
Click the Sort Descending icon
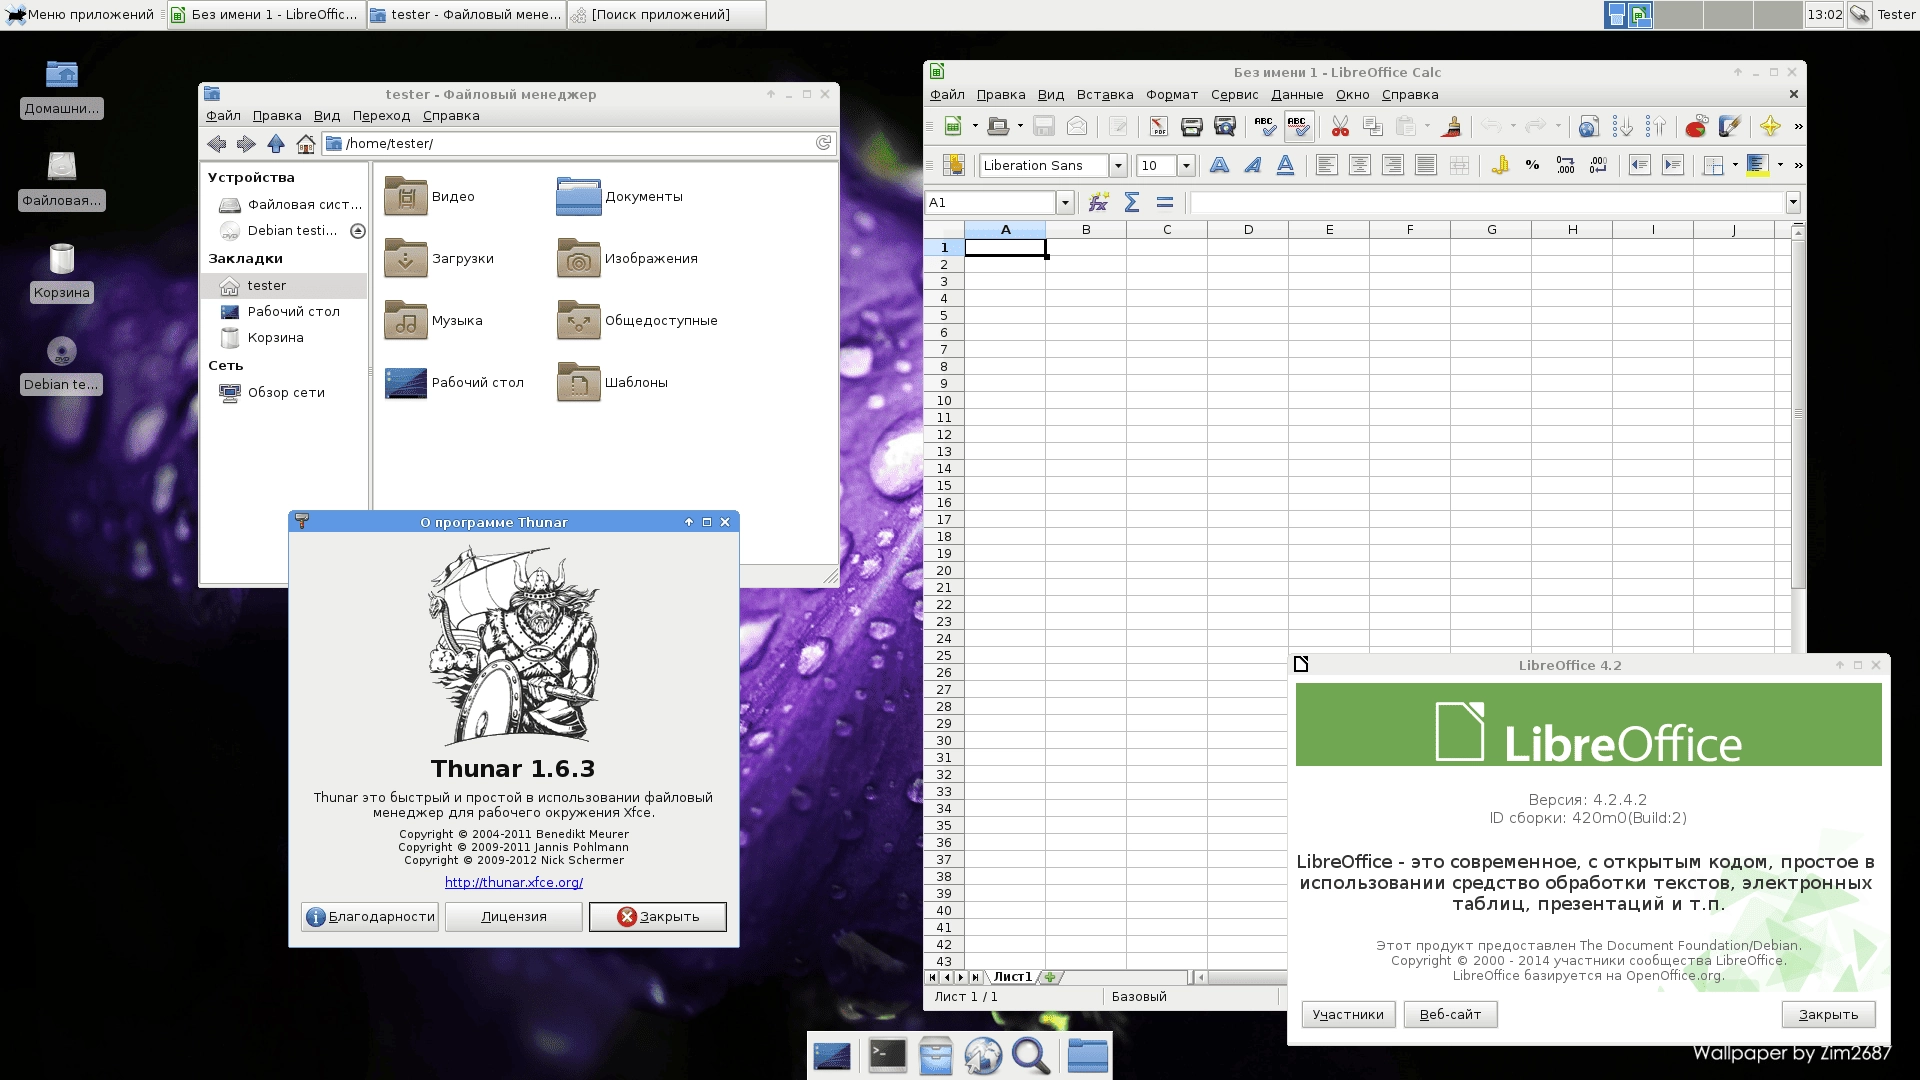coord(1655,126)
